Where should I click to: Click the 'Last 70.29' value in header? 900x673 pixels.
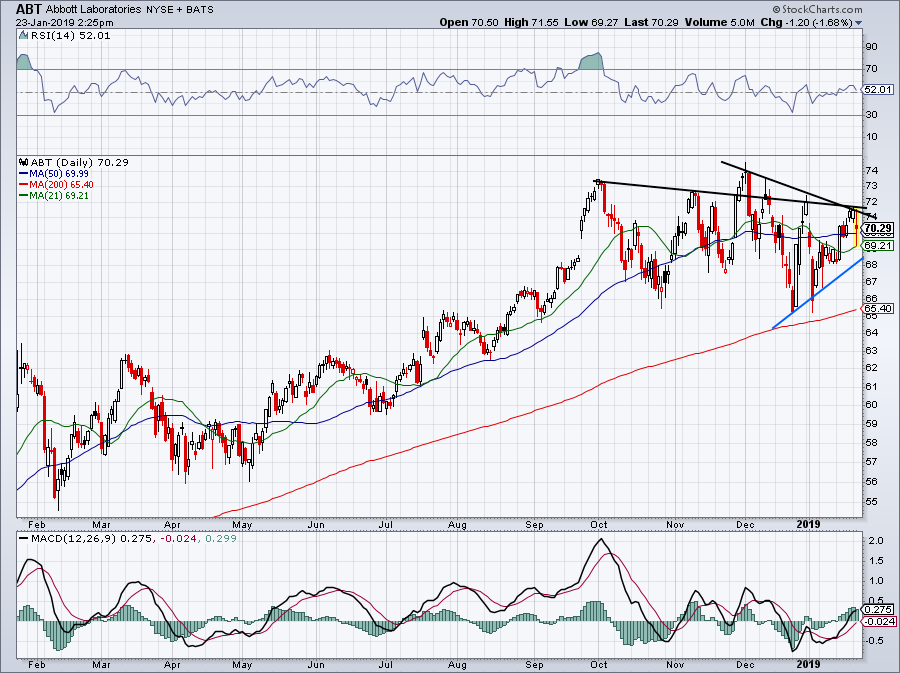[651, 22]
